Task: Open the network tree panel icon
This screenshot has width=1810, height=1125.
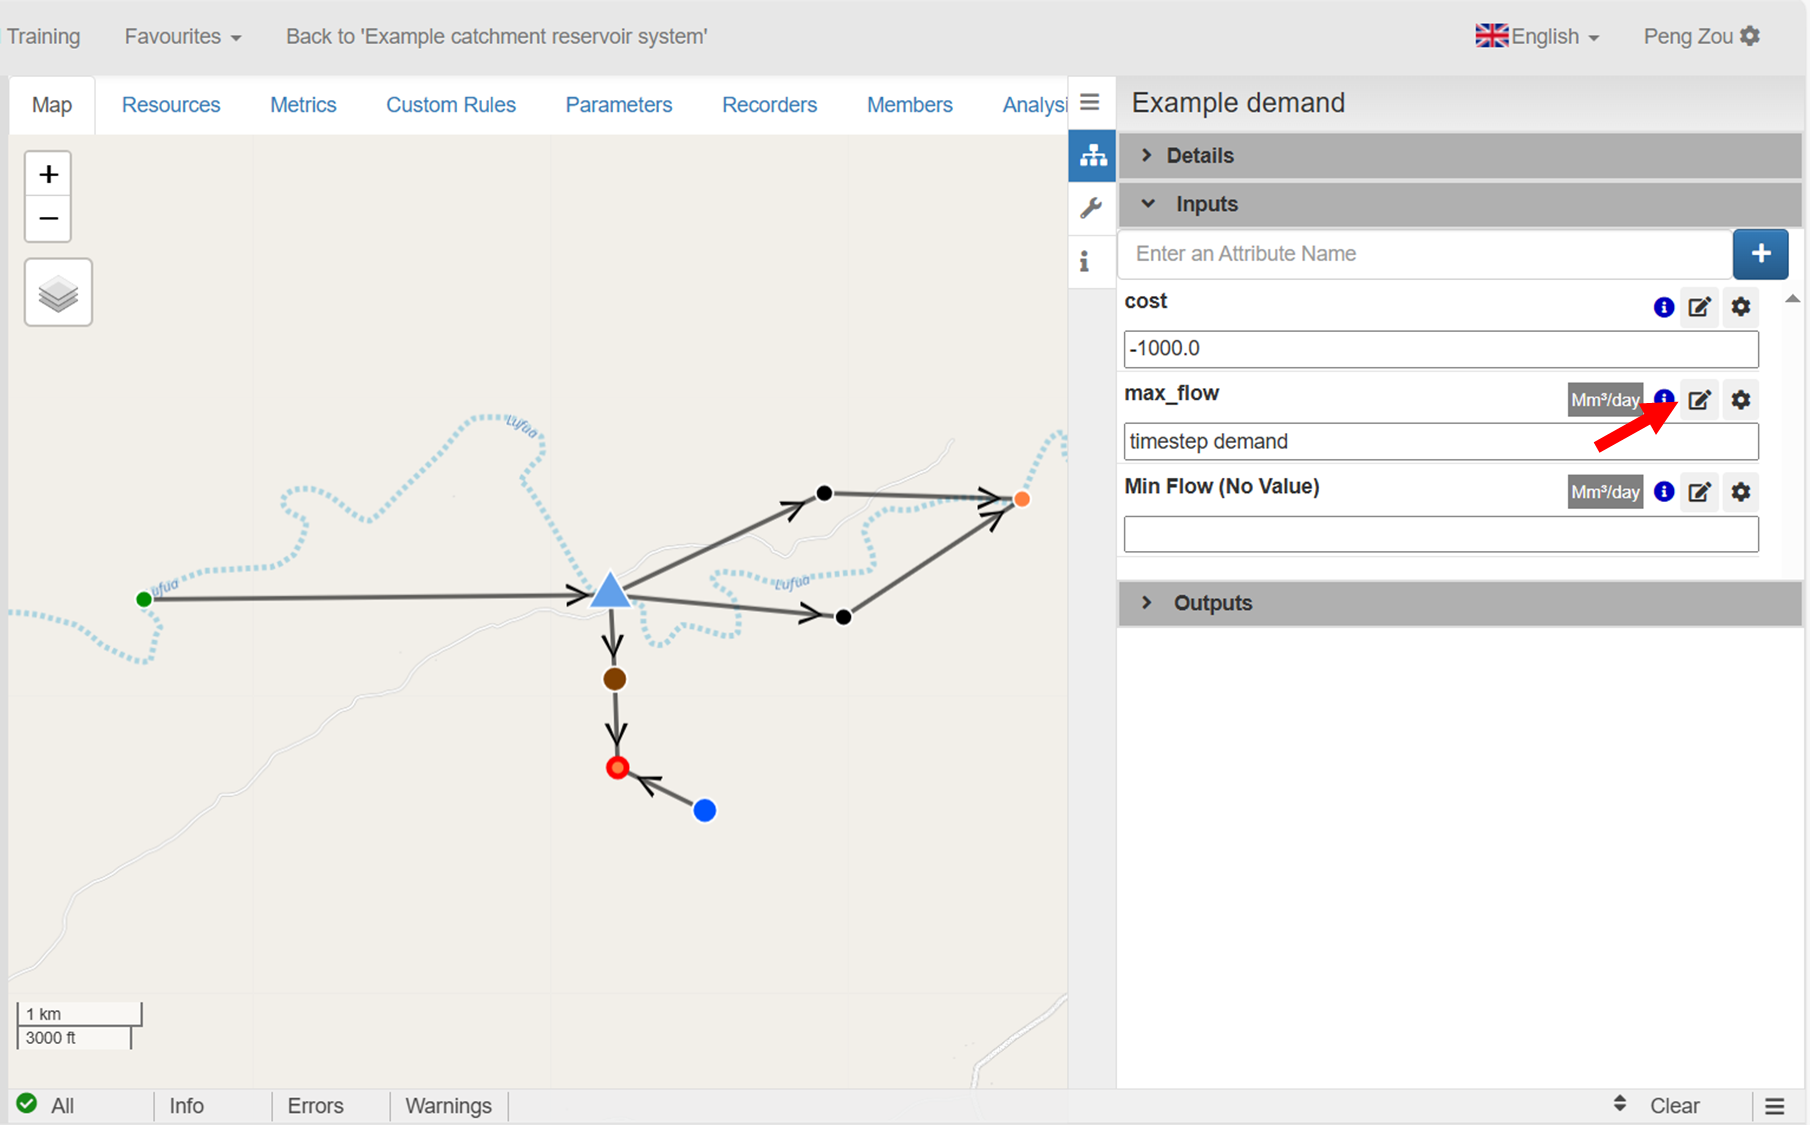Action: pyautogui.click(x=1092, y=156)
